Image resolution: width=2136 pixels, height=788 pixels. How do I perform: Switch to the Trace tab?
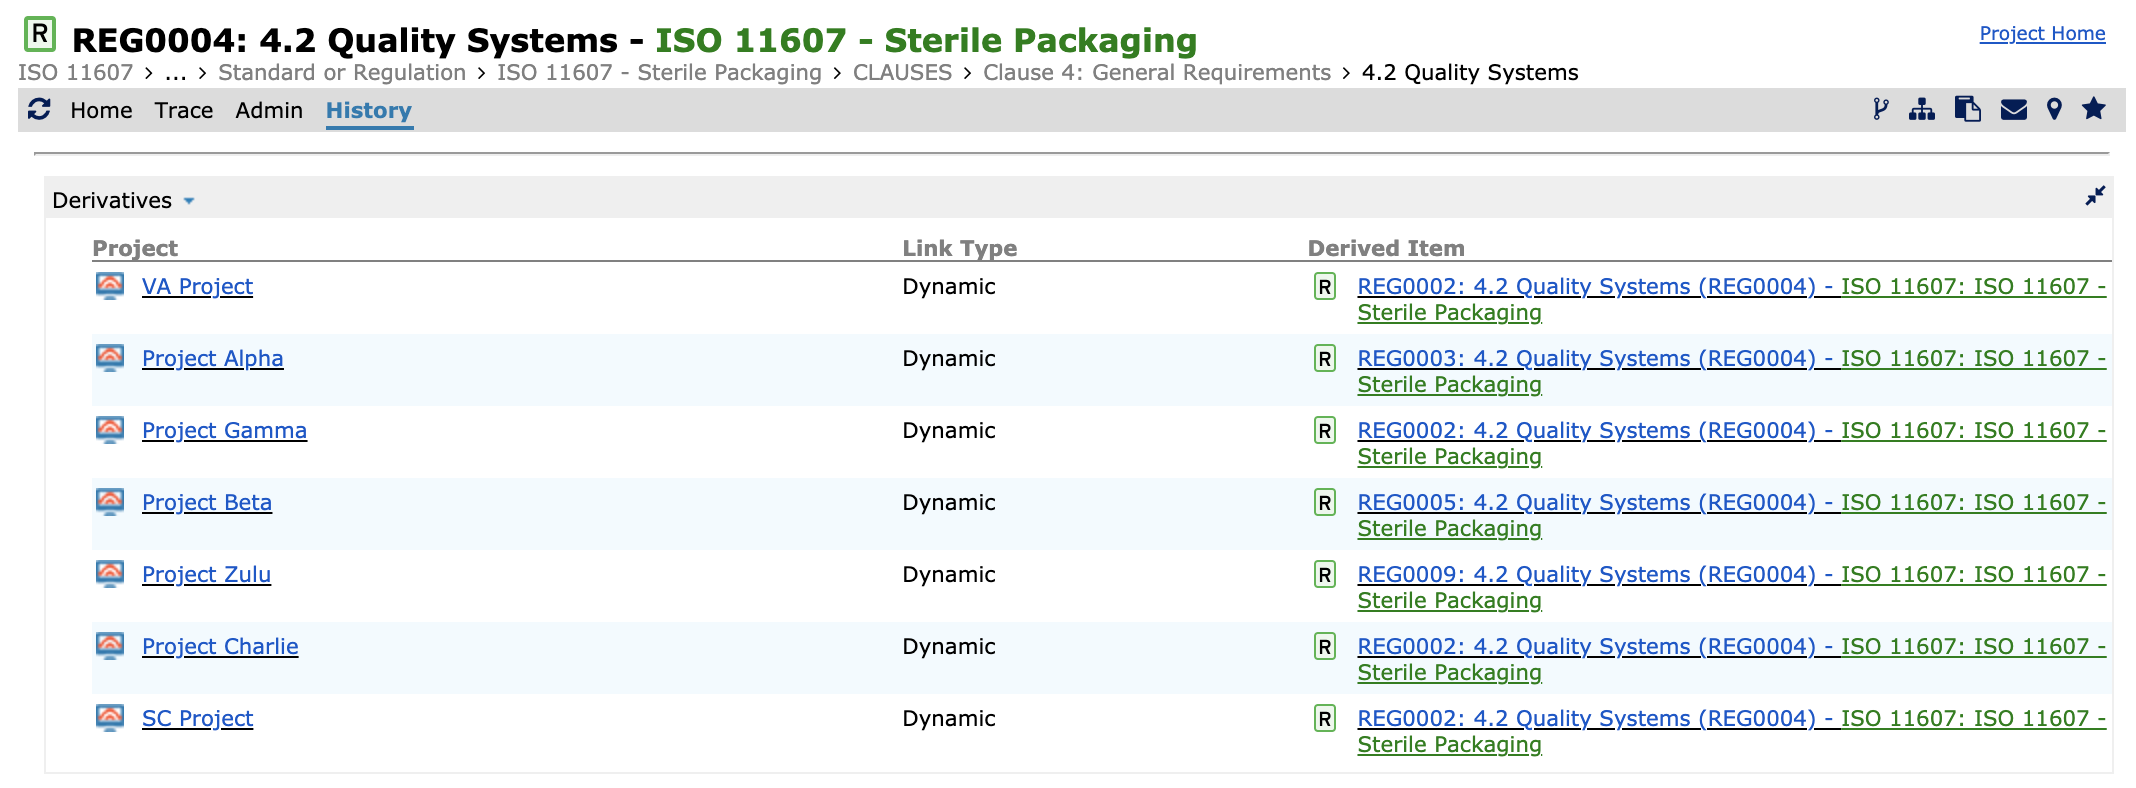pyautogui.click(x=183, y=110)
